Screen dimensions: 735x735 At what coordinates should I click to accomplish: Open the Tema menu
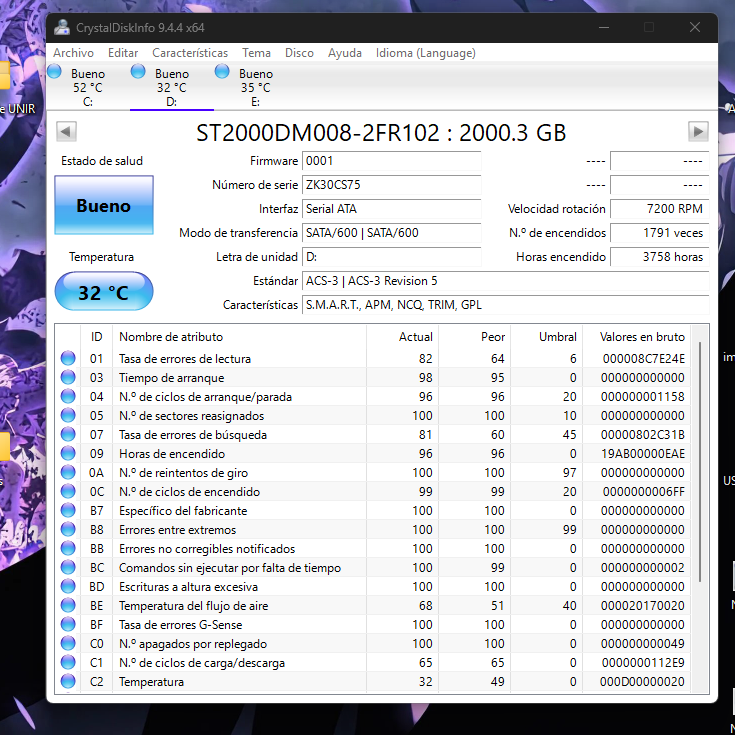(256, 53)
